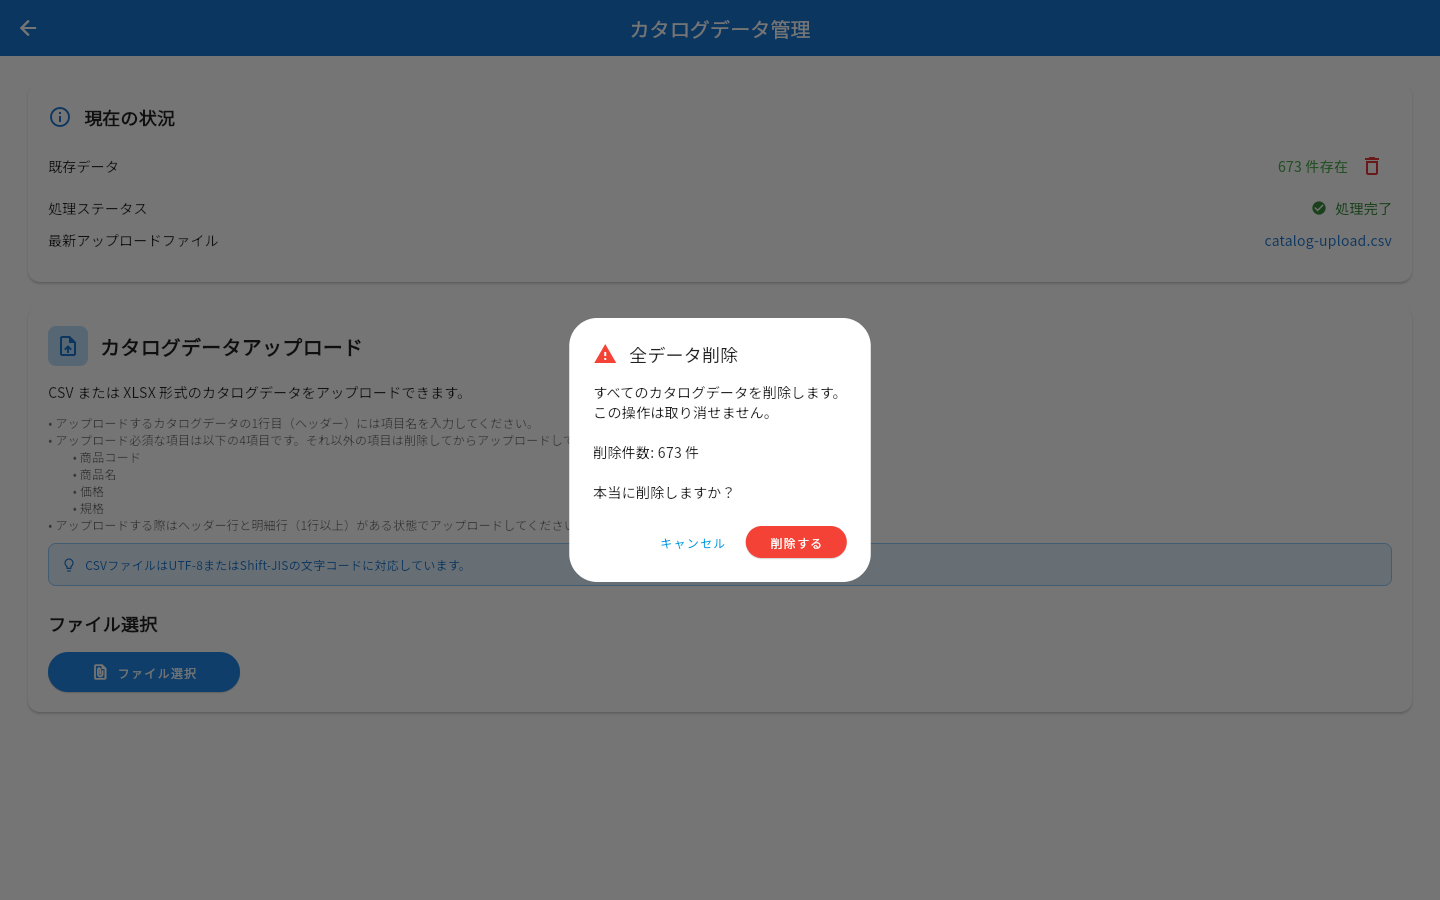Confirm deletion with 削除する button
Screen dimensions: 1440x900
click(x=796, y=542)
